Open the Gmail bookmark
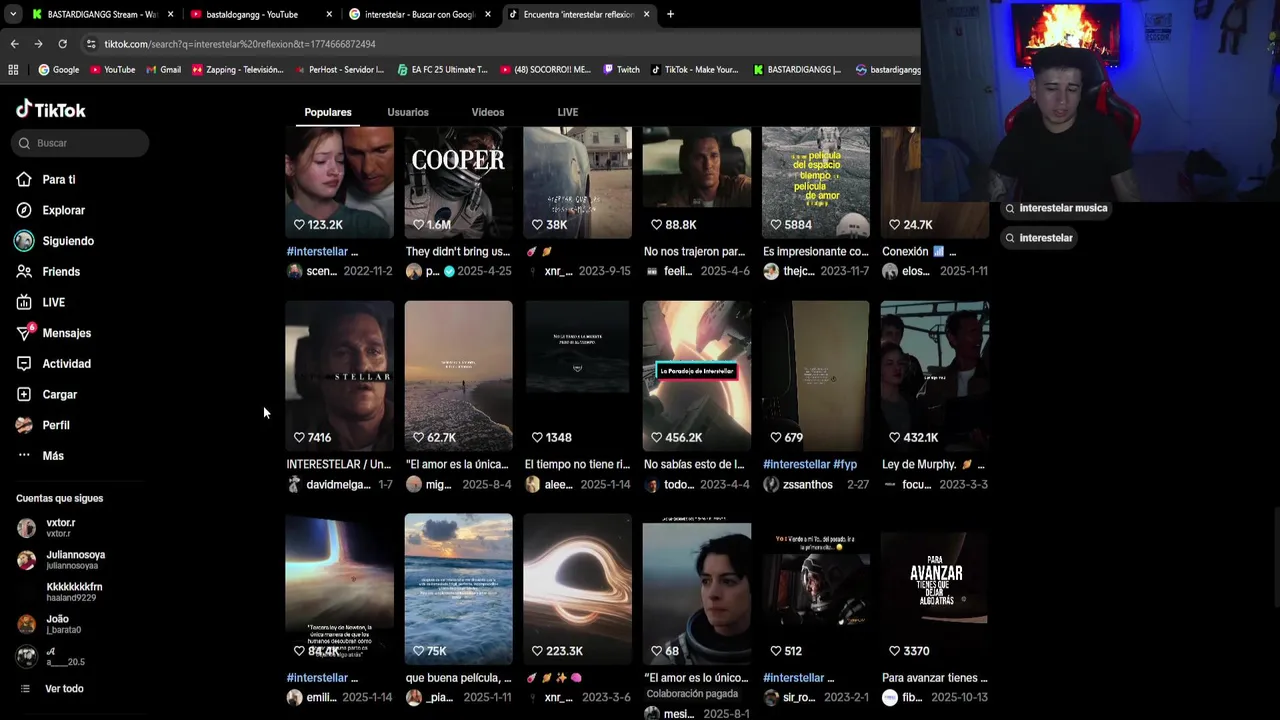 163,70
